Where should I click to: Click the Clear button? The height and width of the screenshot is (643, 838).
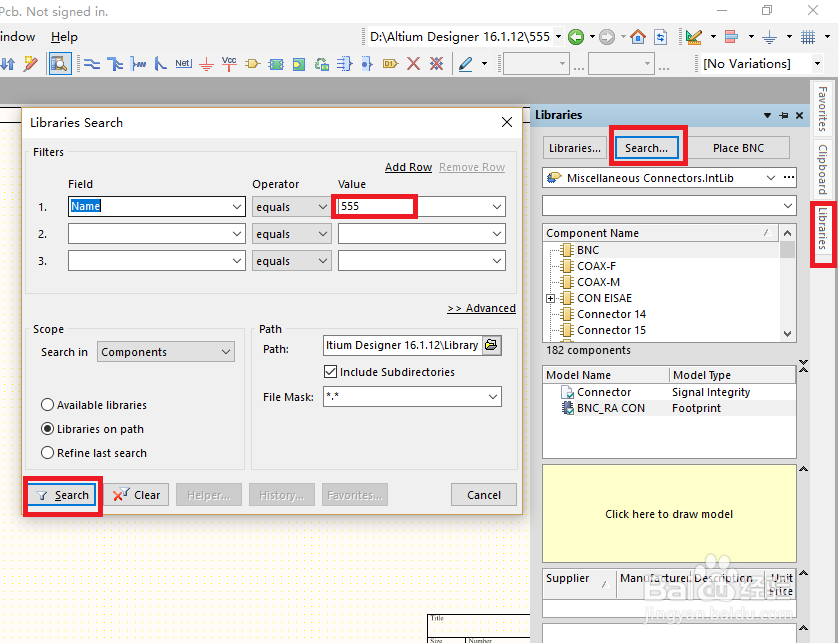pos(136,495)
